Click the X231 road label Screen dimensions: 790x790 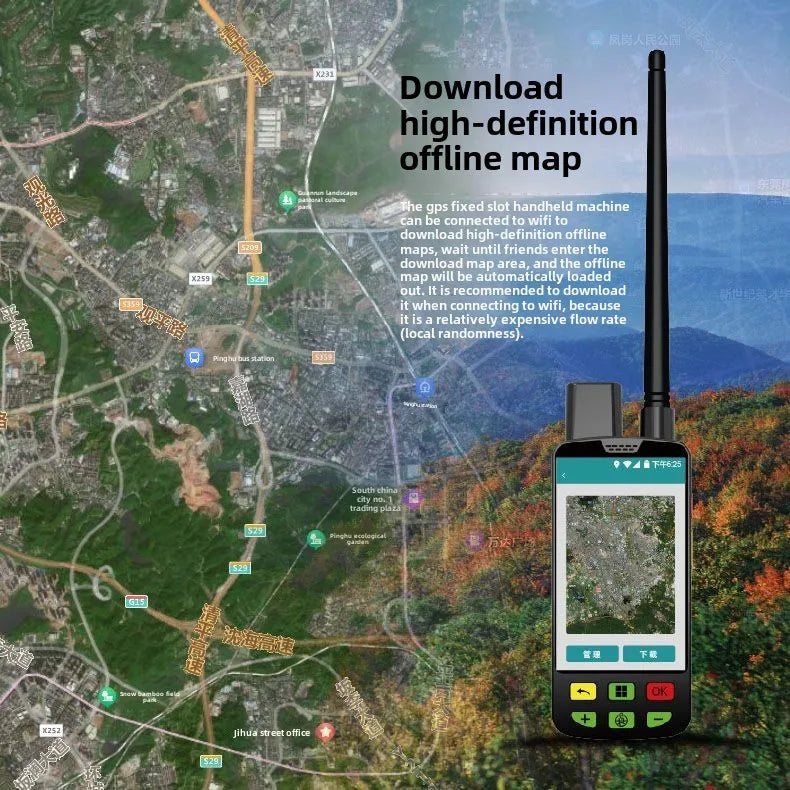coord(324,74)
